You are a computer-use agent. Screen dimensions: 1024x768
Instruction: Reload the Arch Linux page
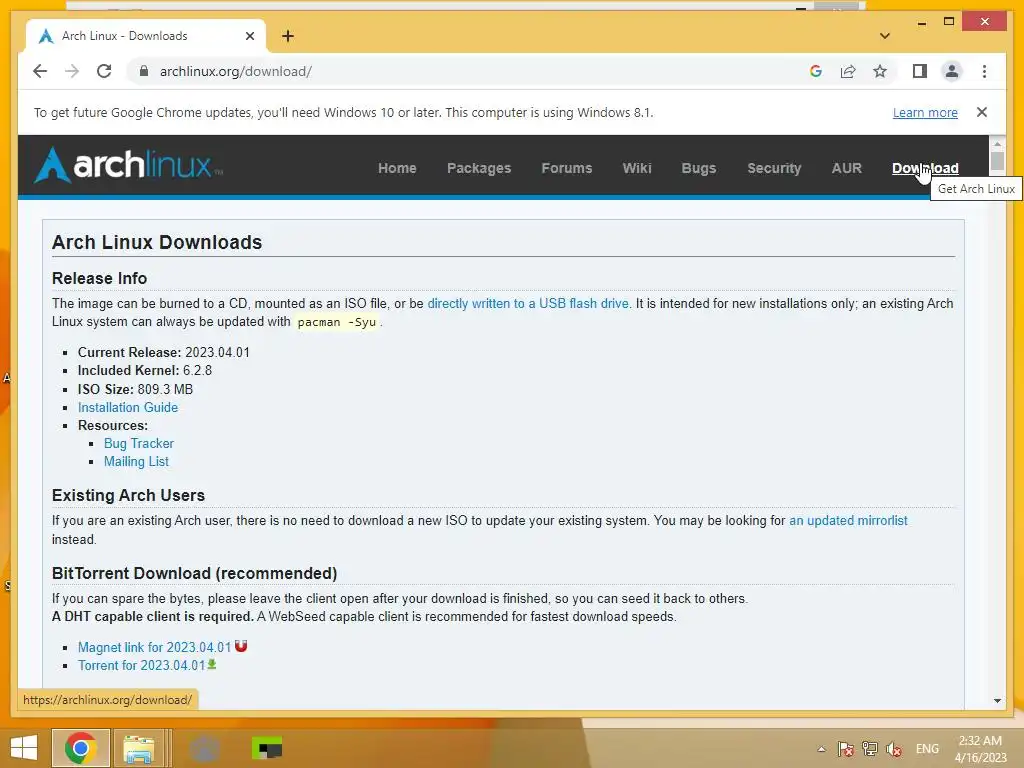(104, 71)
